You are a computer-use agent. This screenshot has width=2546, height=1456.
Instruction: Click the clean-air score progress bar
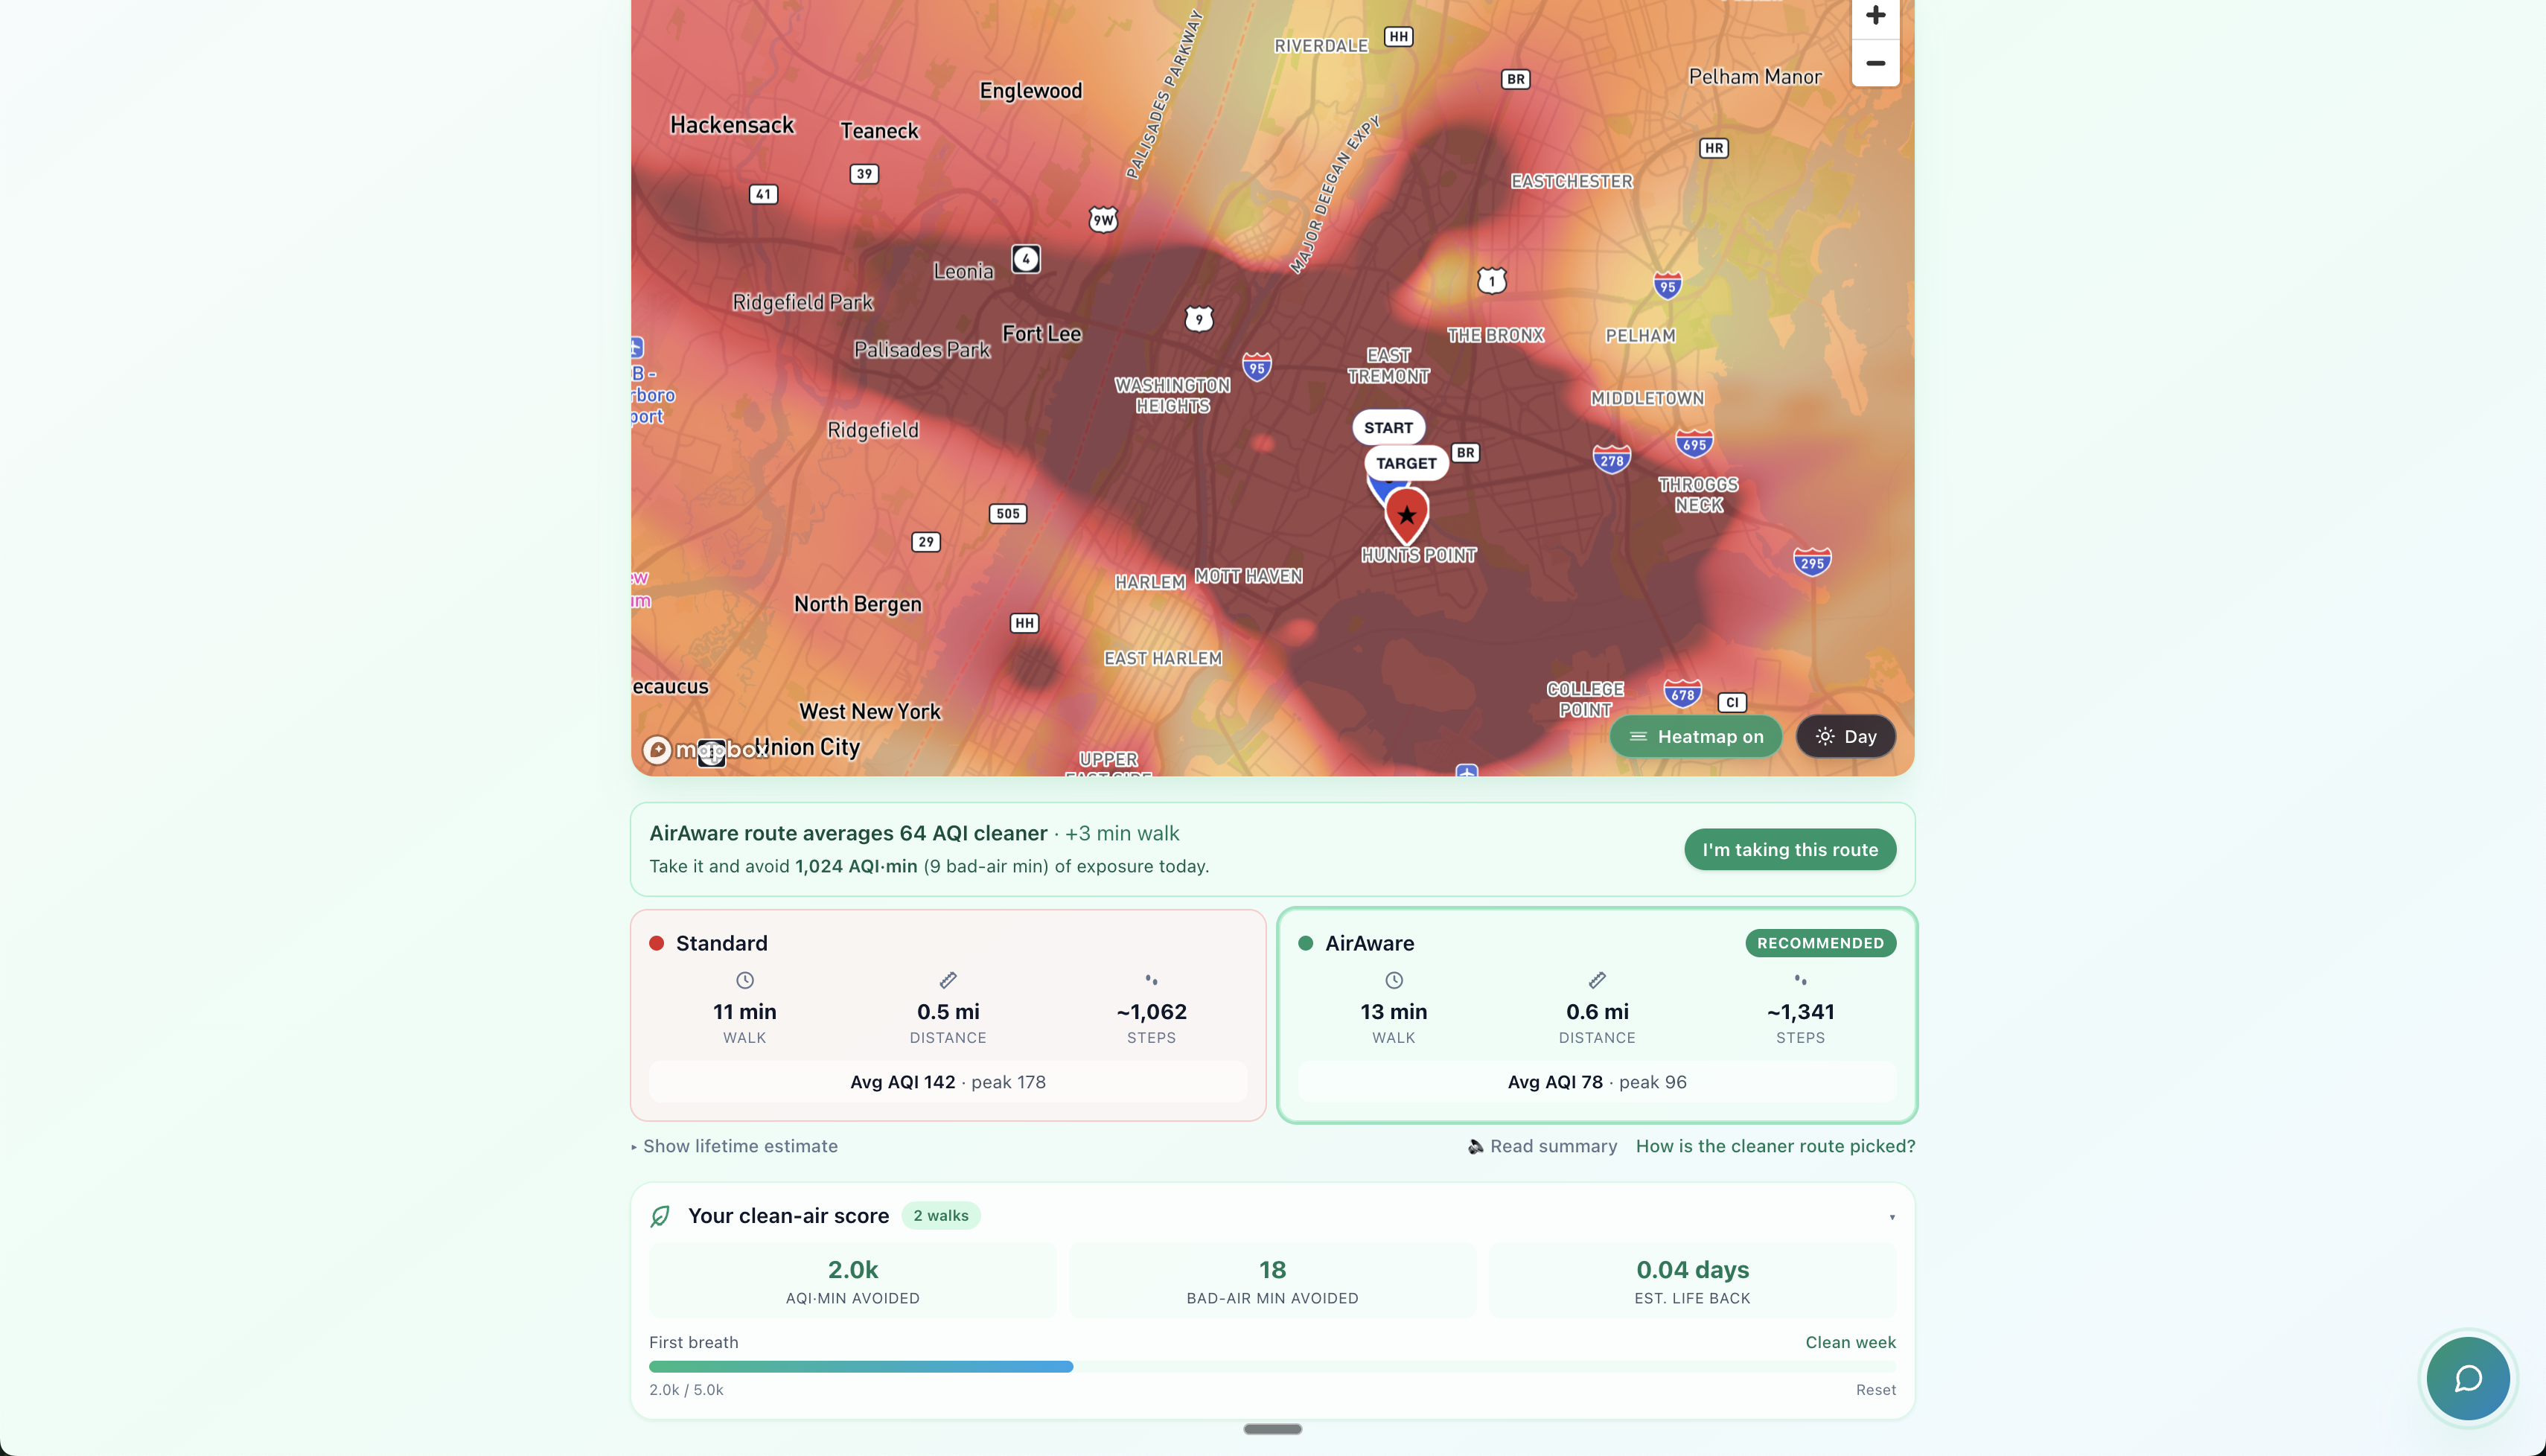pos(1271,1366)
